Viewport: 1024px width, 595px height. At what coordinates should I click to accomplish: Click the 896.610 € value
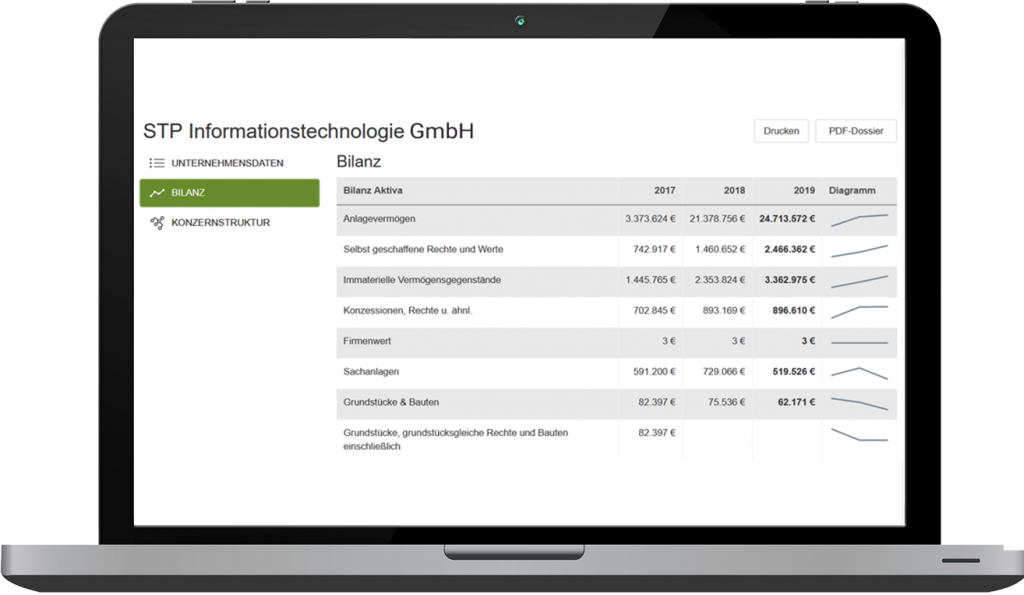coord(793,310)
